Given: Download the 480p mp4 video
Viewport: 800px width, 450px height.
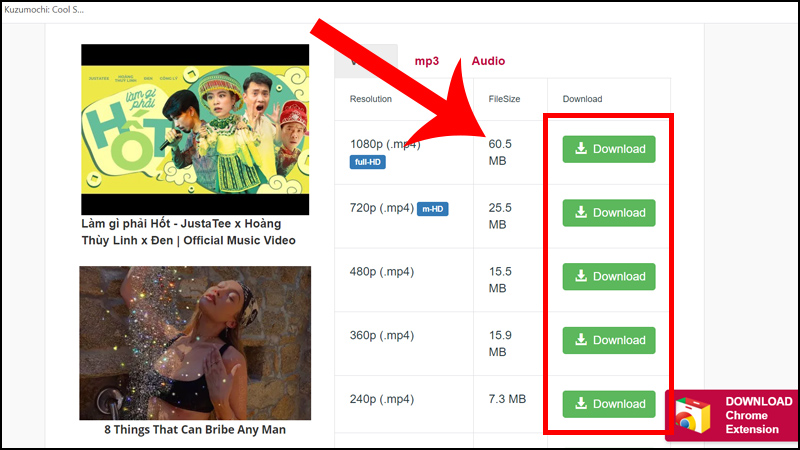Looking at the screenshot, I should pos(609,277).
